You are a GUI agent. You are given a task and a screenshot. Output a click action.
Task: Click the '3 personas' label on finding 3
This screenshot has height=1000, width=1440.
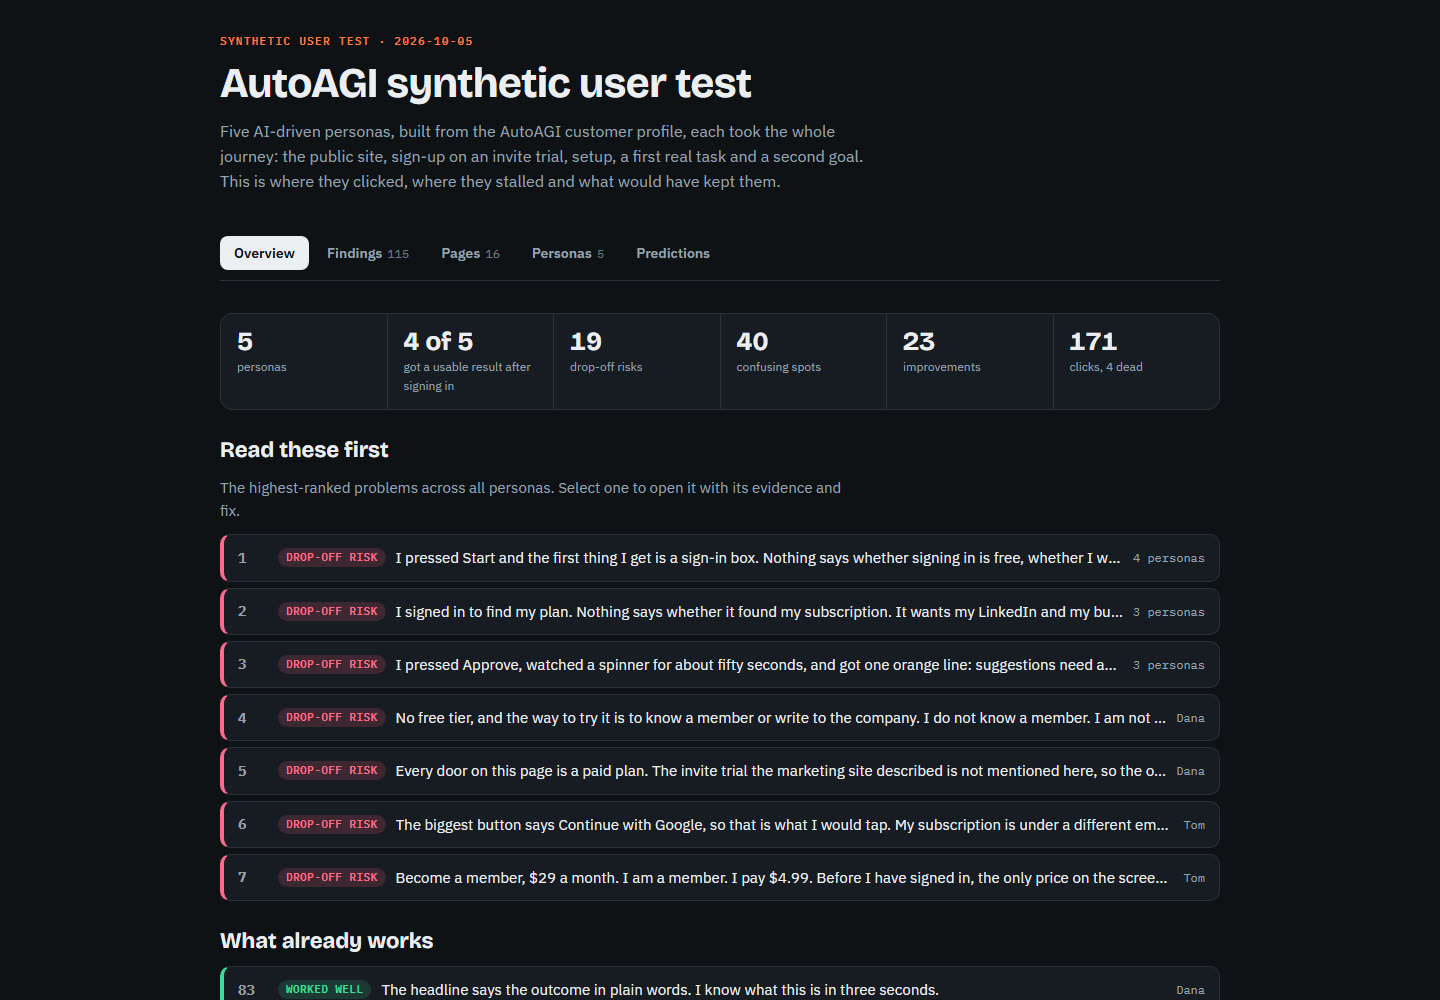(1168, 665)
